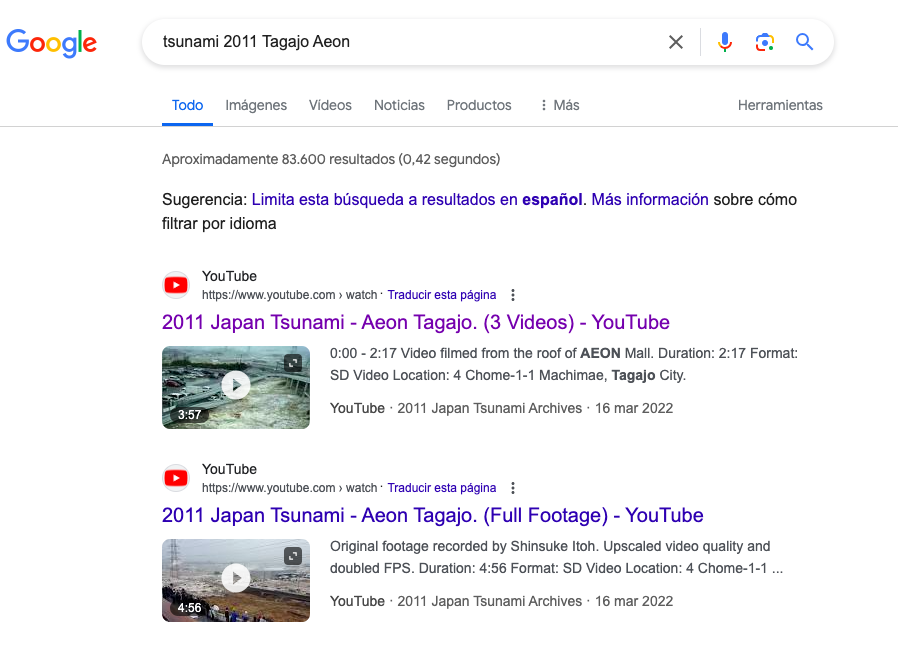Click 'Traducir esta página' on 'Full Footage' result
898x649 pixels.
click(x=442, y=488)
